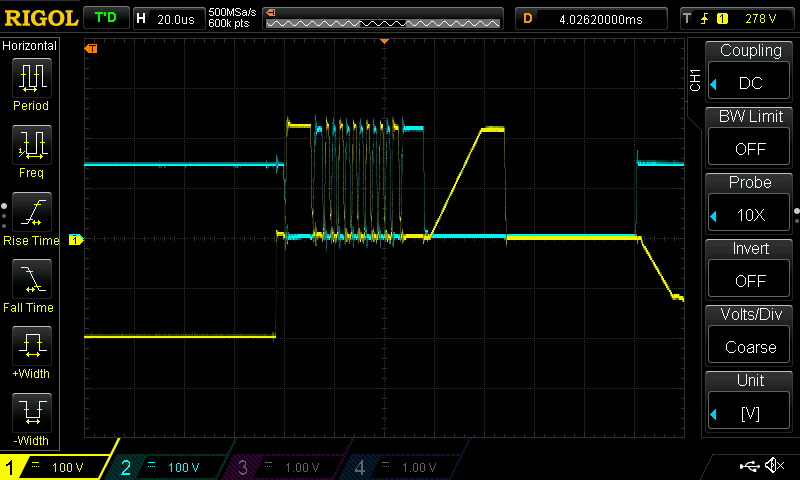Image resolution: width=800 pixels, height=480 pixels.
Task: Click the muted speaker icon
Action: point(774,465)
